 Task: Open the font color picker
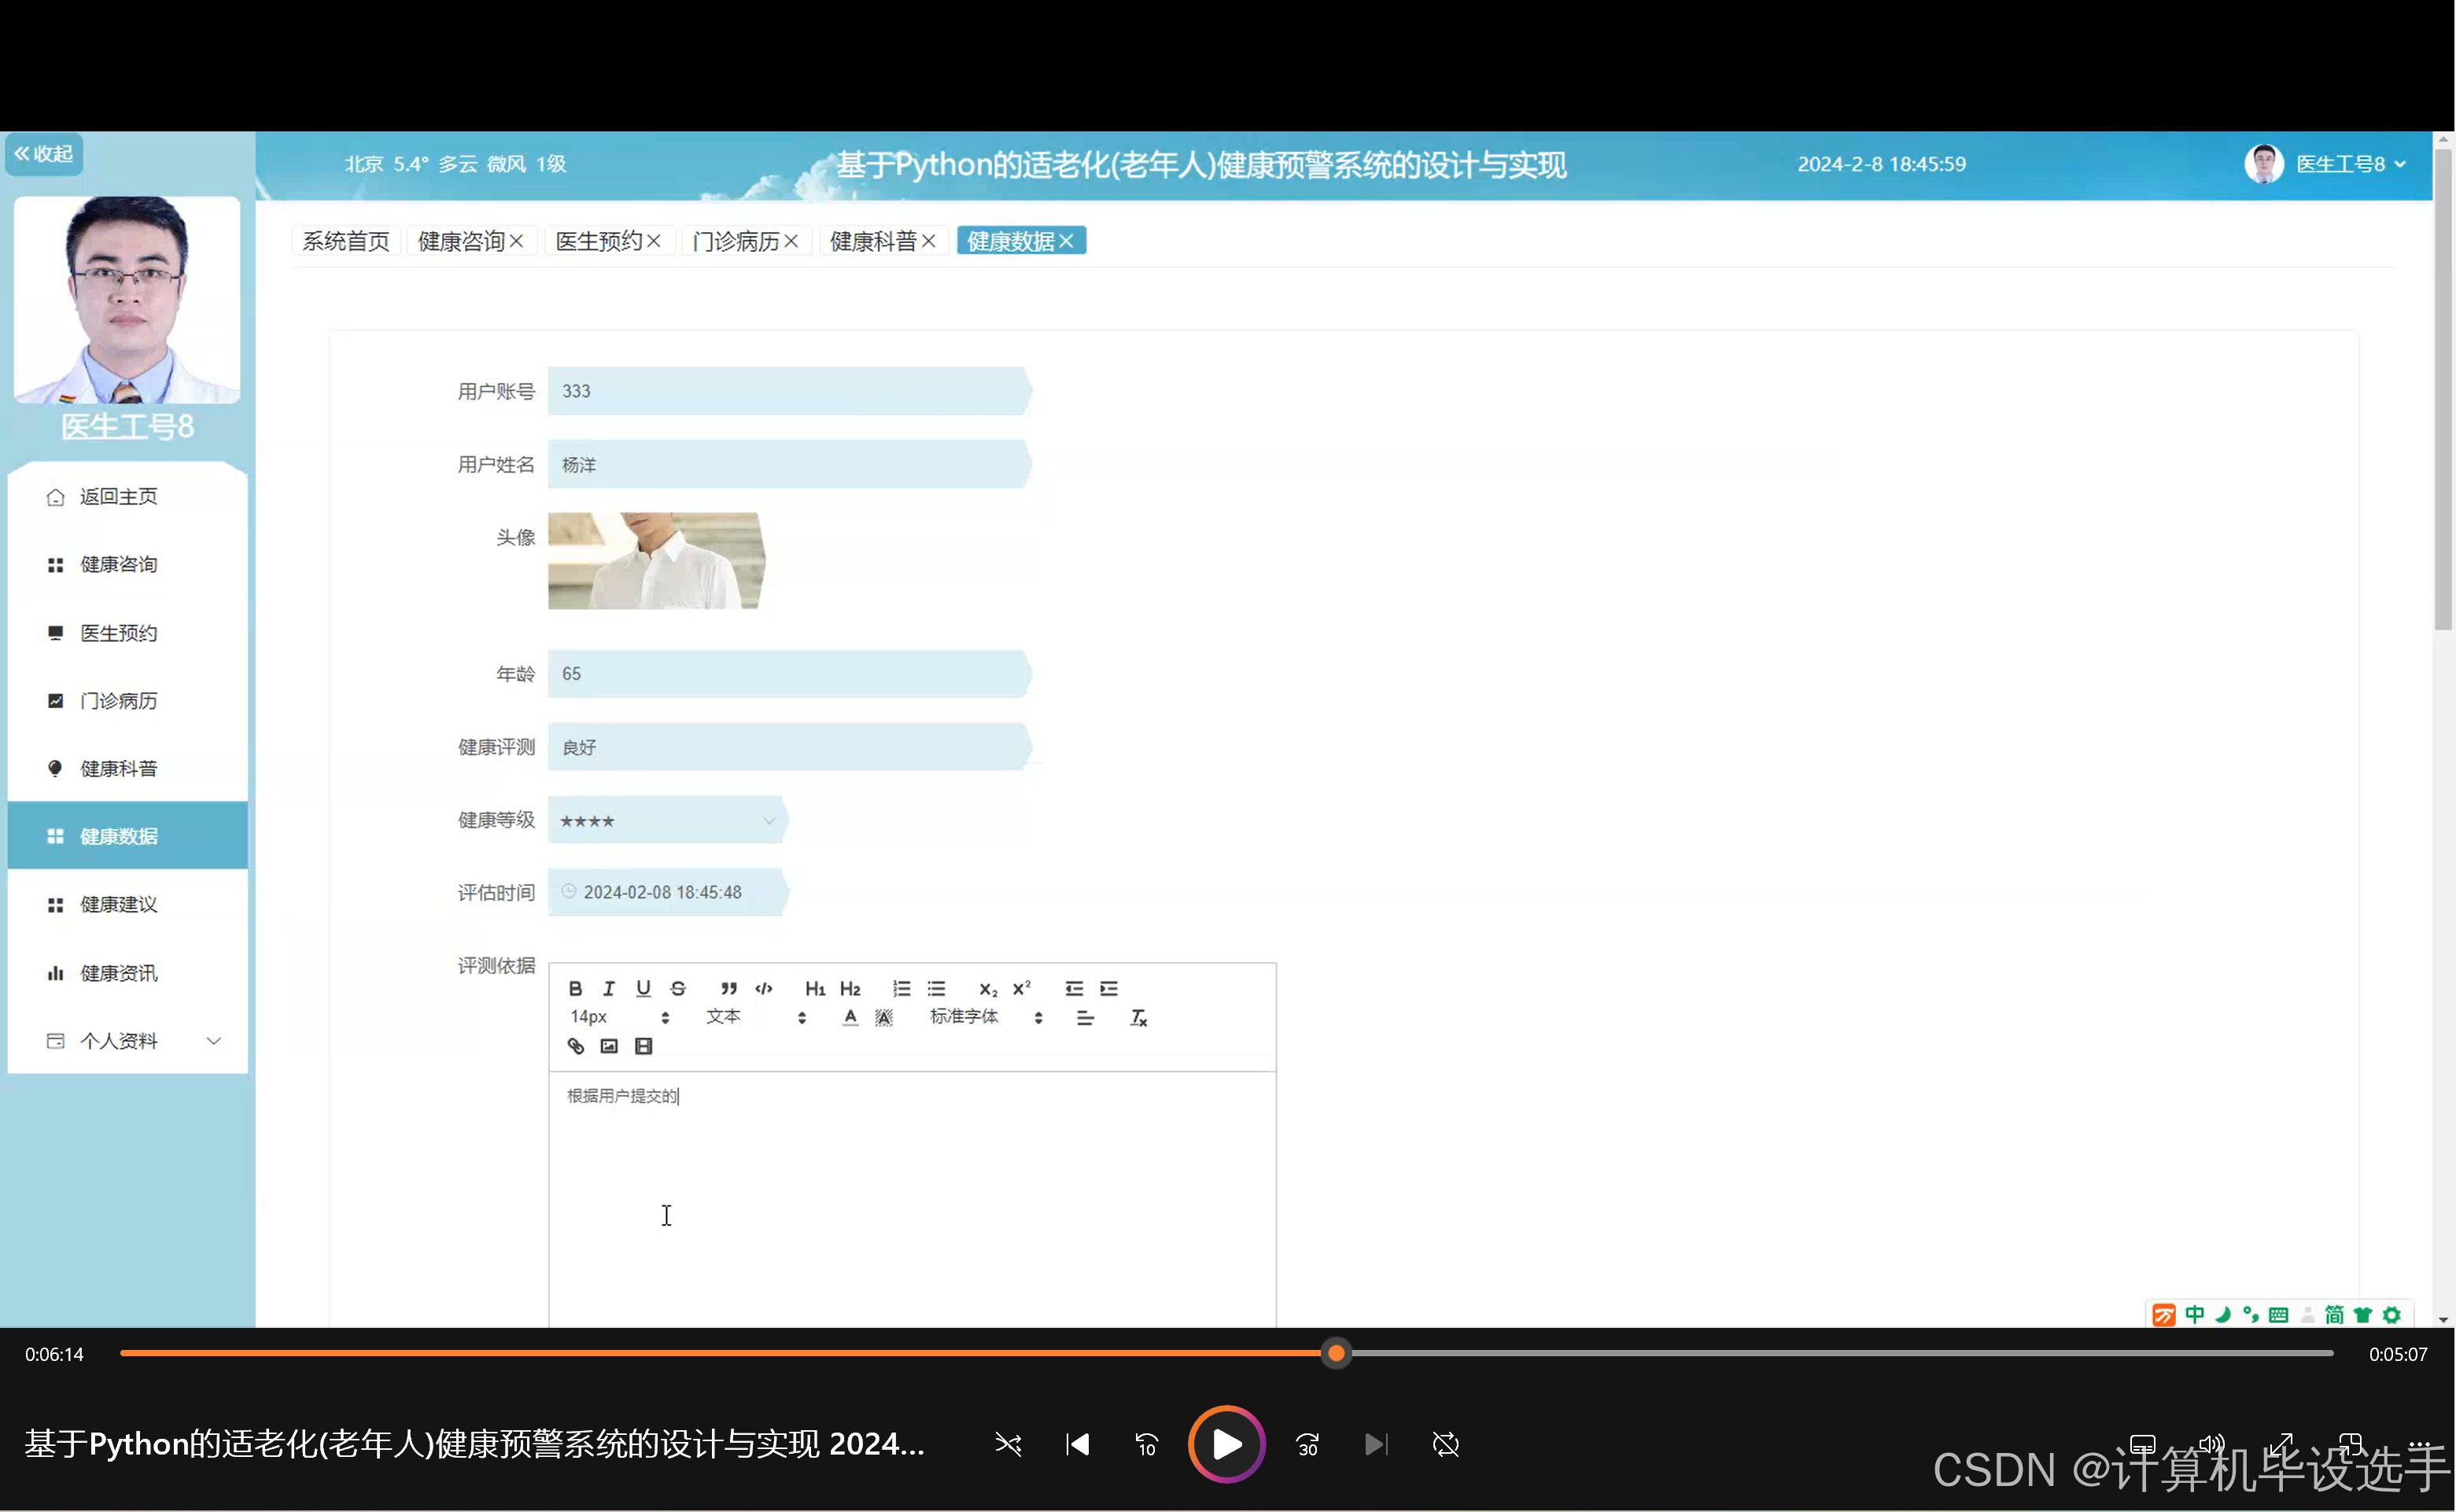point(850,1017)
